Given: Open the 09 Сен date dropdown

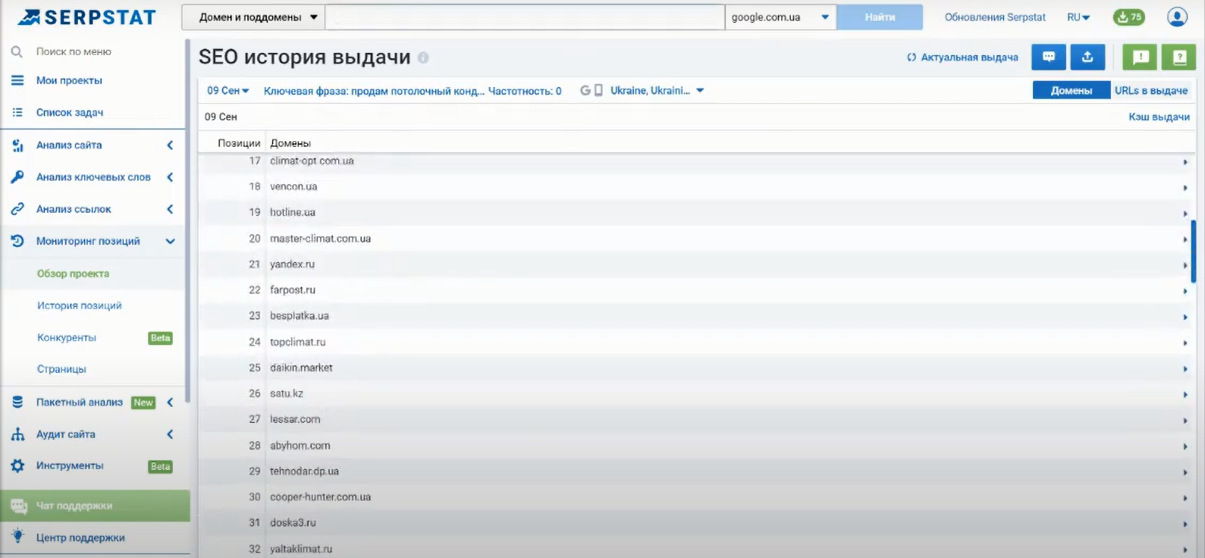Looking at the screenshot, I should 228,91.
